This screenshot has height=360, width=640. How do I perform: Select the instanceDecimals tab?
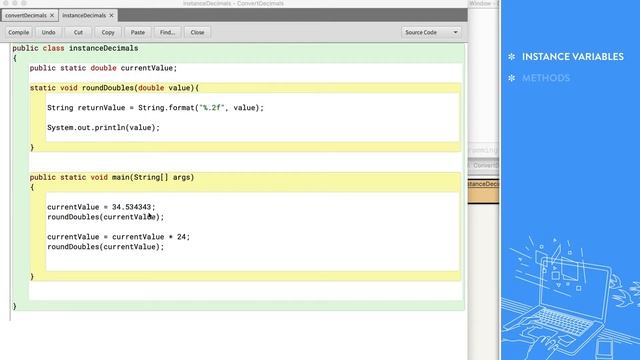pos(84,16)
